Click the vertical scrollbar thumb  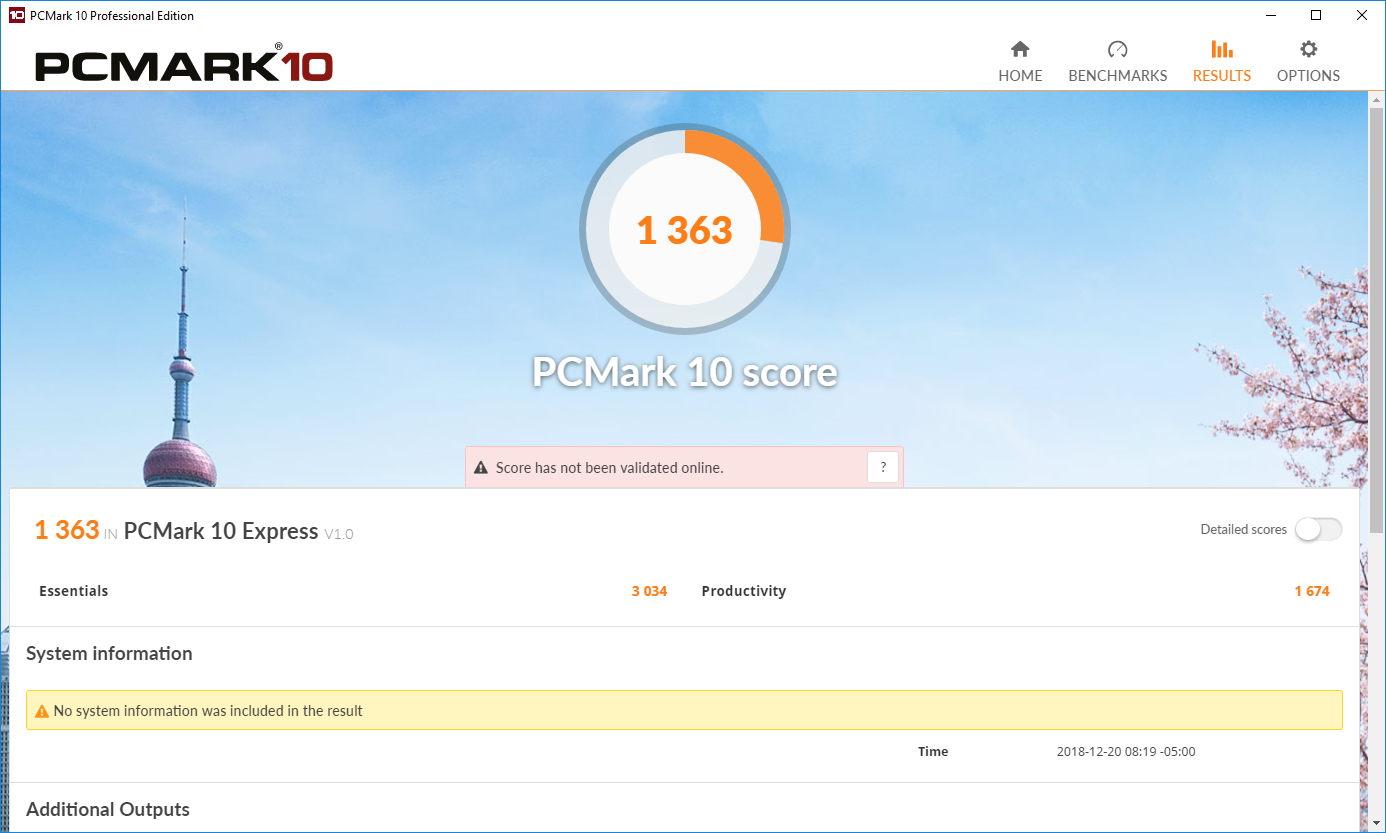click(x=1376, y=318)
